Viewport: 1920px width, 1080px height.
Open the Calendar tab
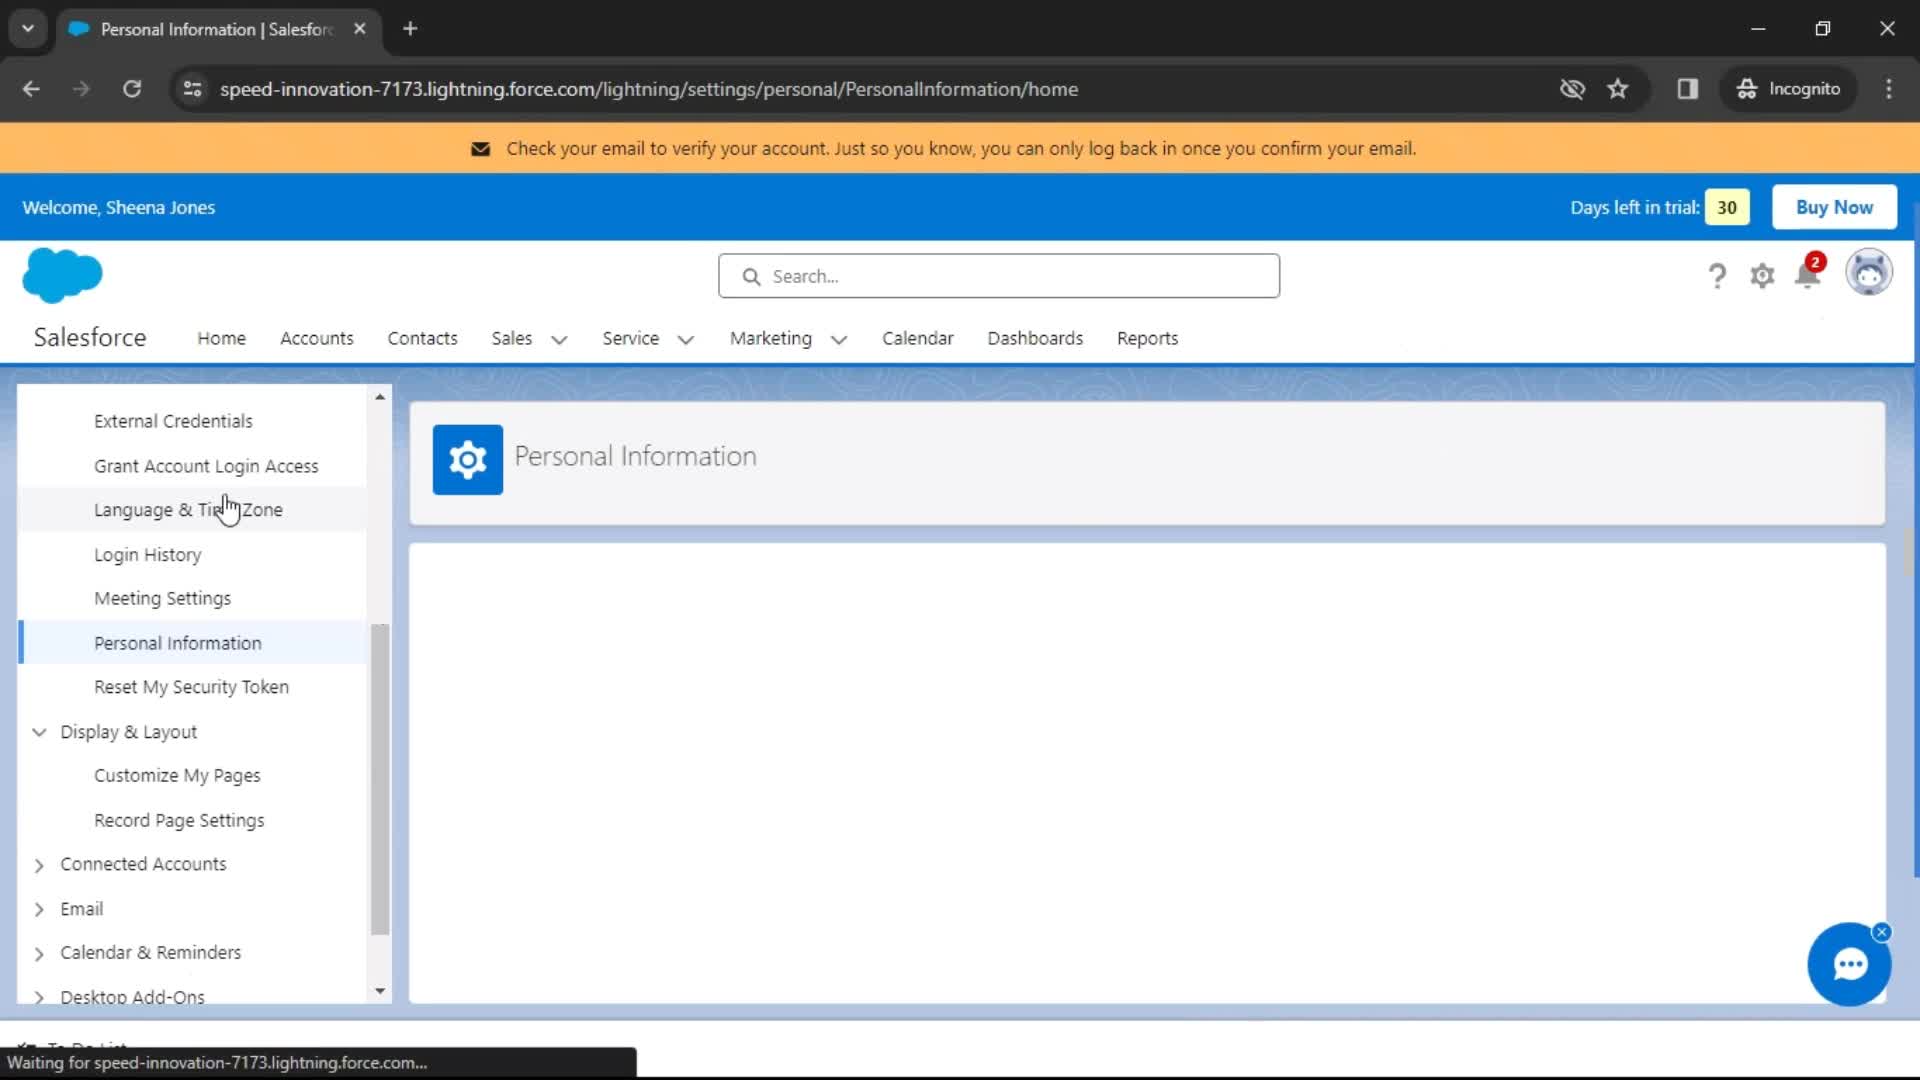click(x=917, y=339)
